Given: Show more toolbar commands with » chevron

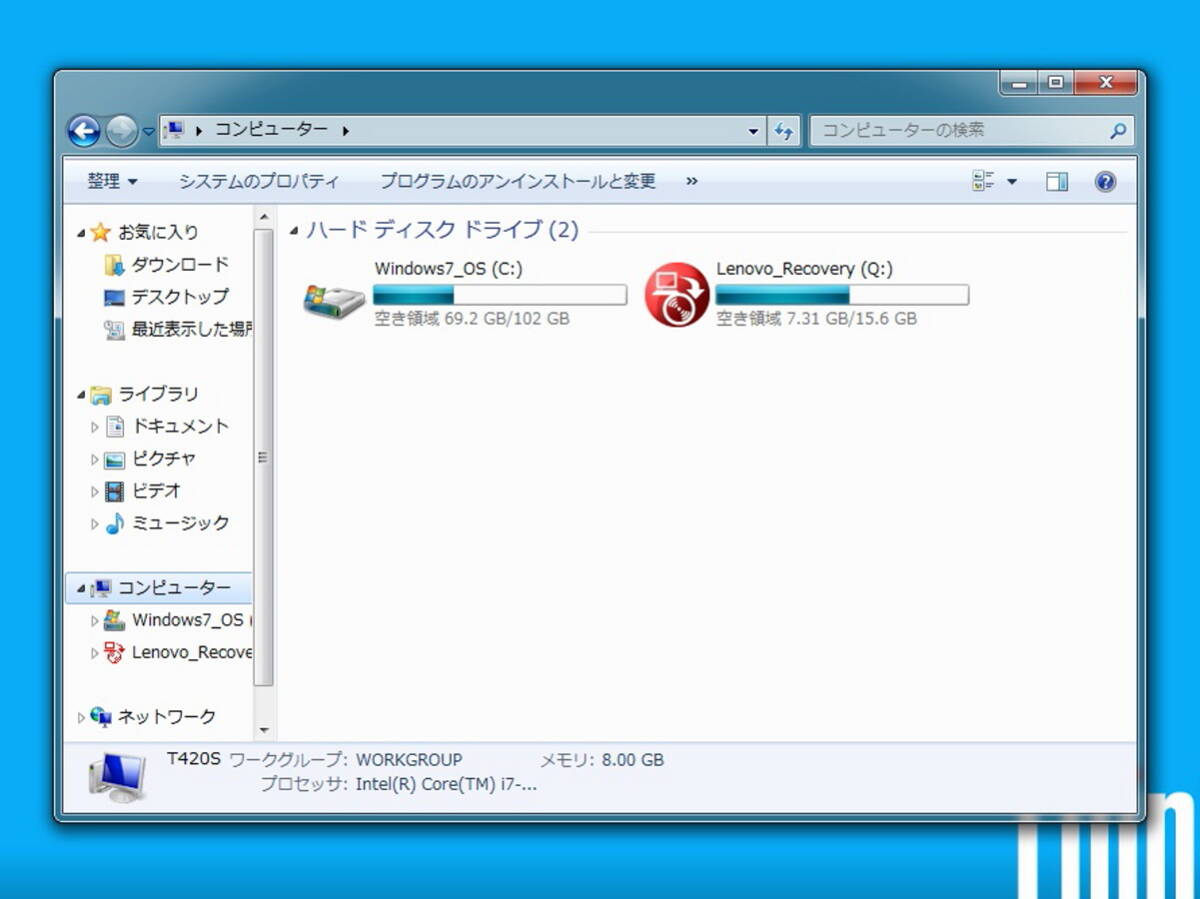Looking at the screenshot, I should click(692, 181).
